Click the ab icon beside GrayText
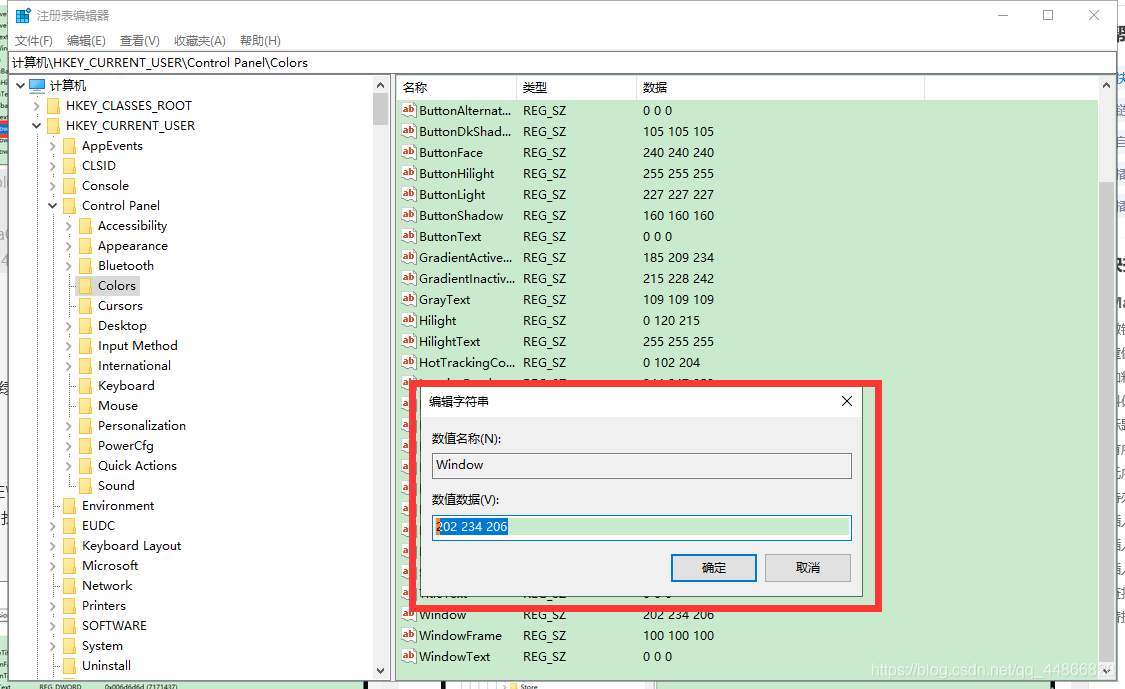This screenshot has width=1125, height=689. 408,299
